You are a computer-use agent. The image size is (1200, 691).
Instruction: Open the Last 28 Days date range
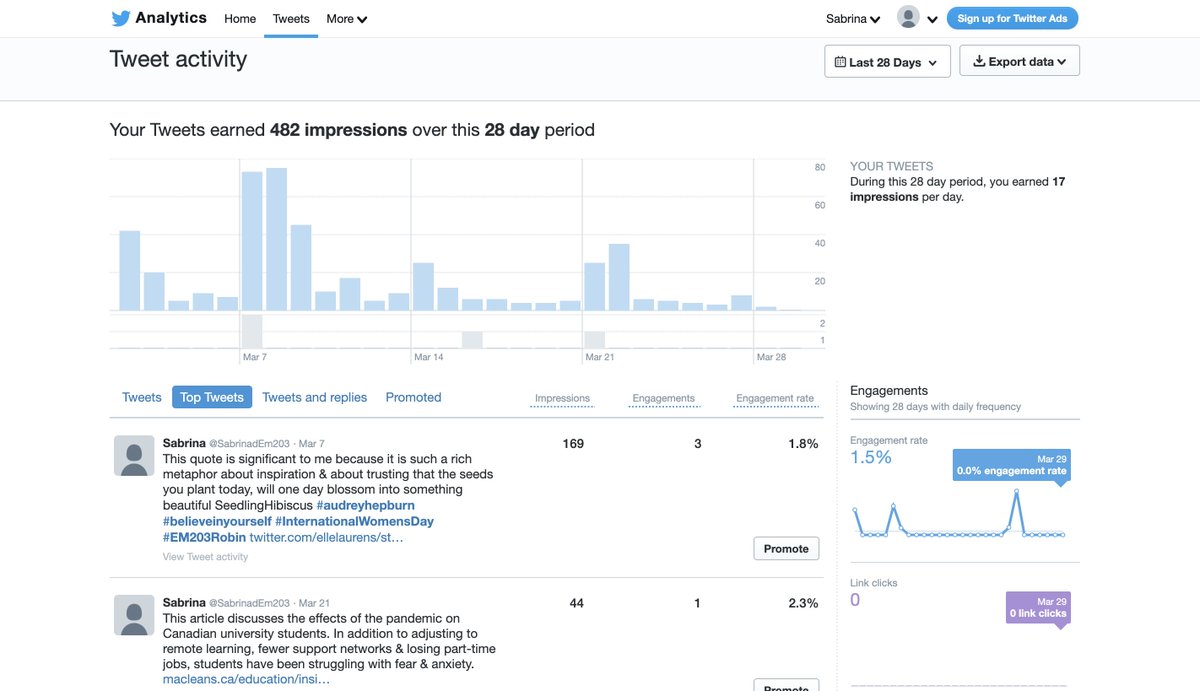tap(887, 62)
